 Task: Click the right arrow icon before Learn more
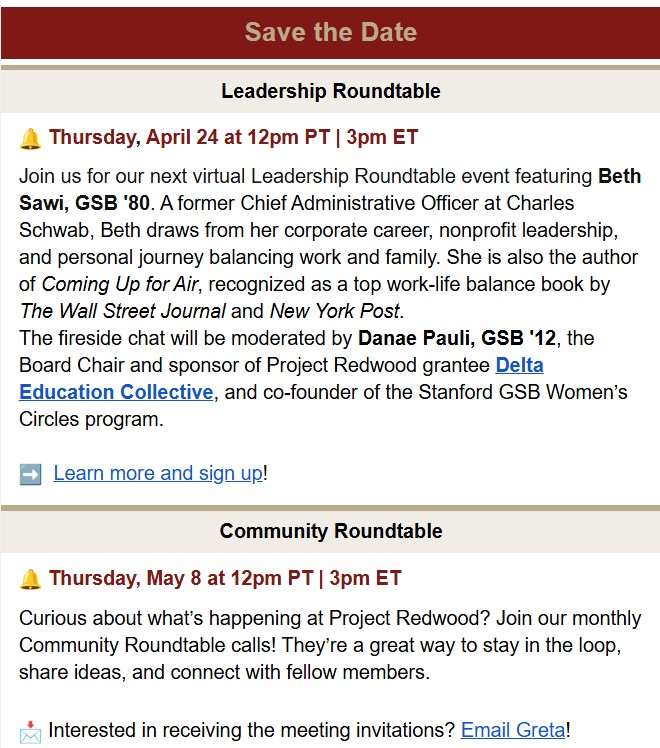[x=30, y=474]
